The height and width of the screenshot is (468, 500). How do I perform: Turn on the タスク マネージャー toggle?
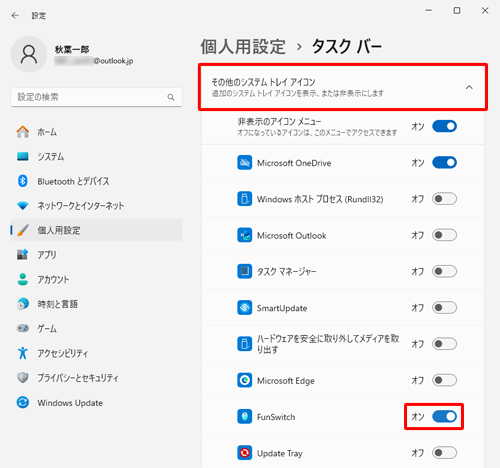point(444,271)
